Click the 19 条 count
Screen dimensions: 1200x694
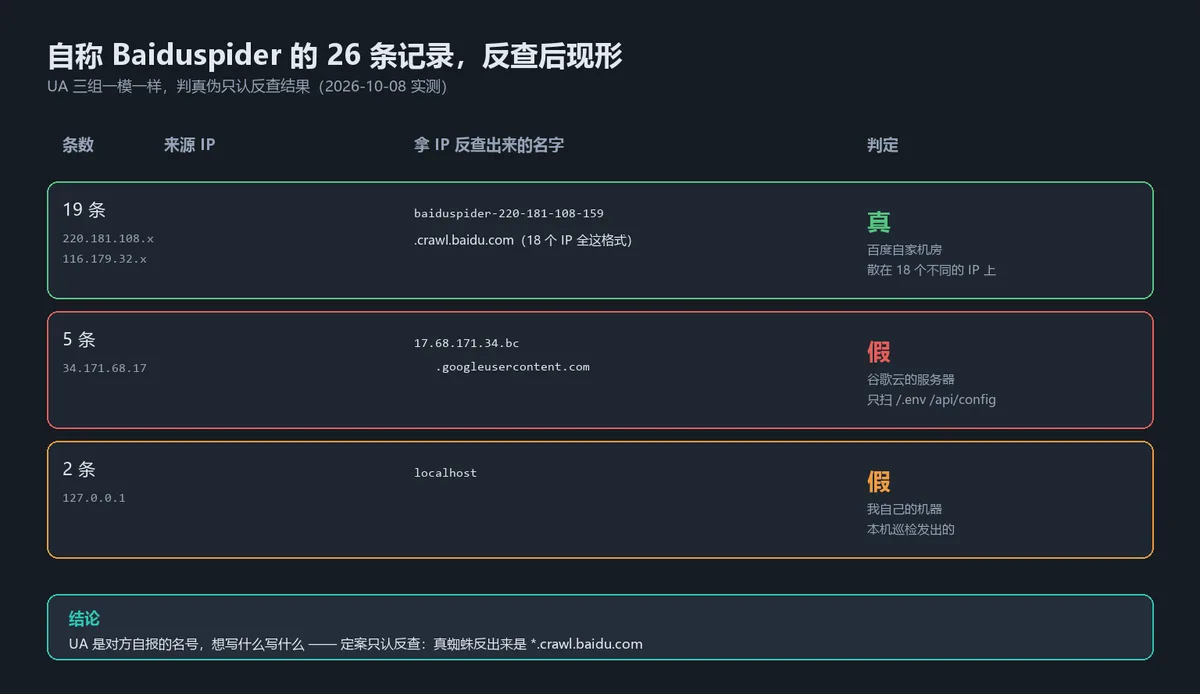click(84, 210)
